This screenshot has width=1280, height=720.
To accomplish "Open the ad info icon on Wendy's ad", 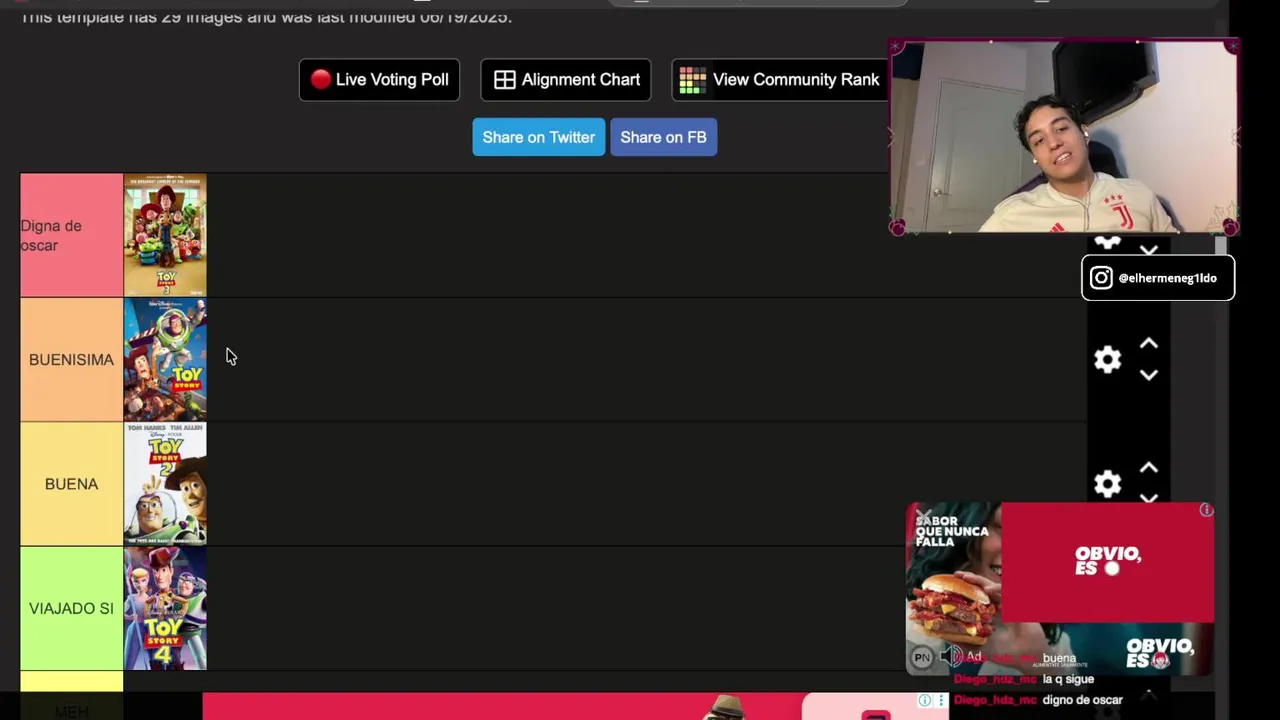I will 1206,510.
